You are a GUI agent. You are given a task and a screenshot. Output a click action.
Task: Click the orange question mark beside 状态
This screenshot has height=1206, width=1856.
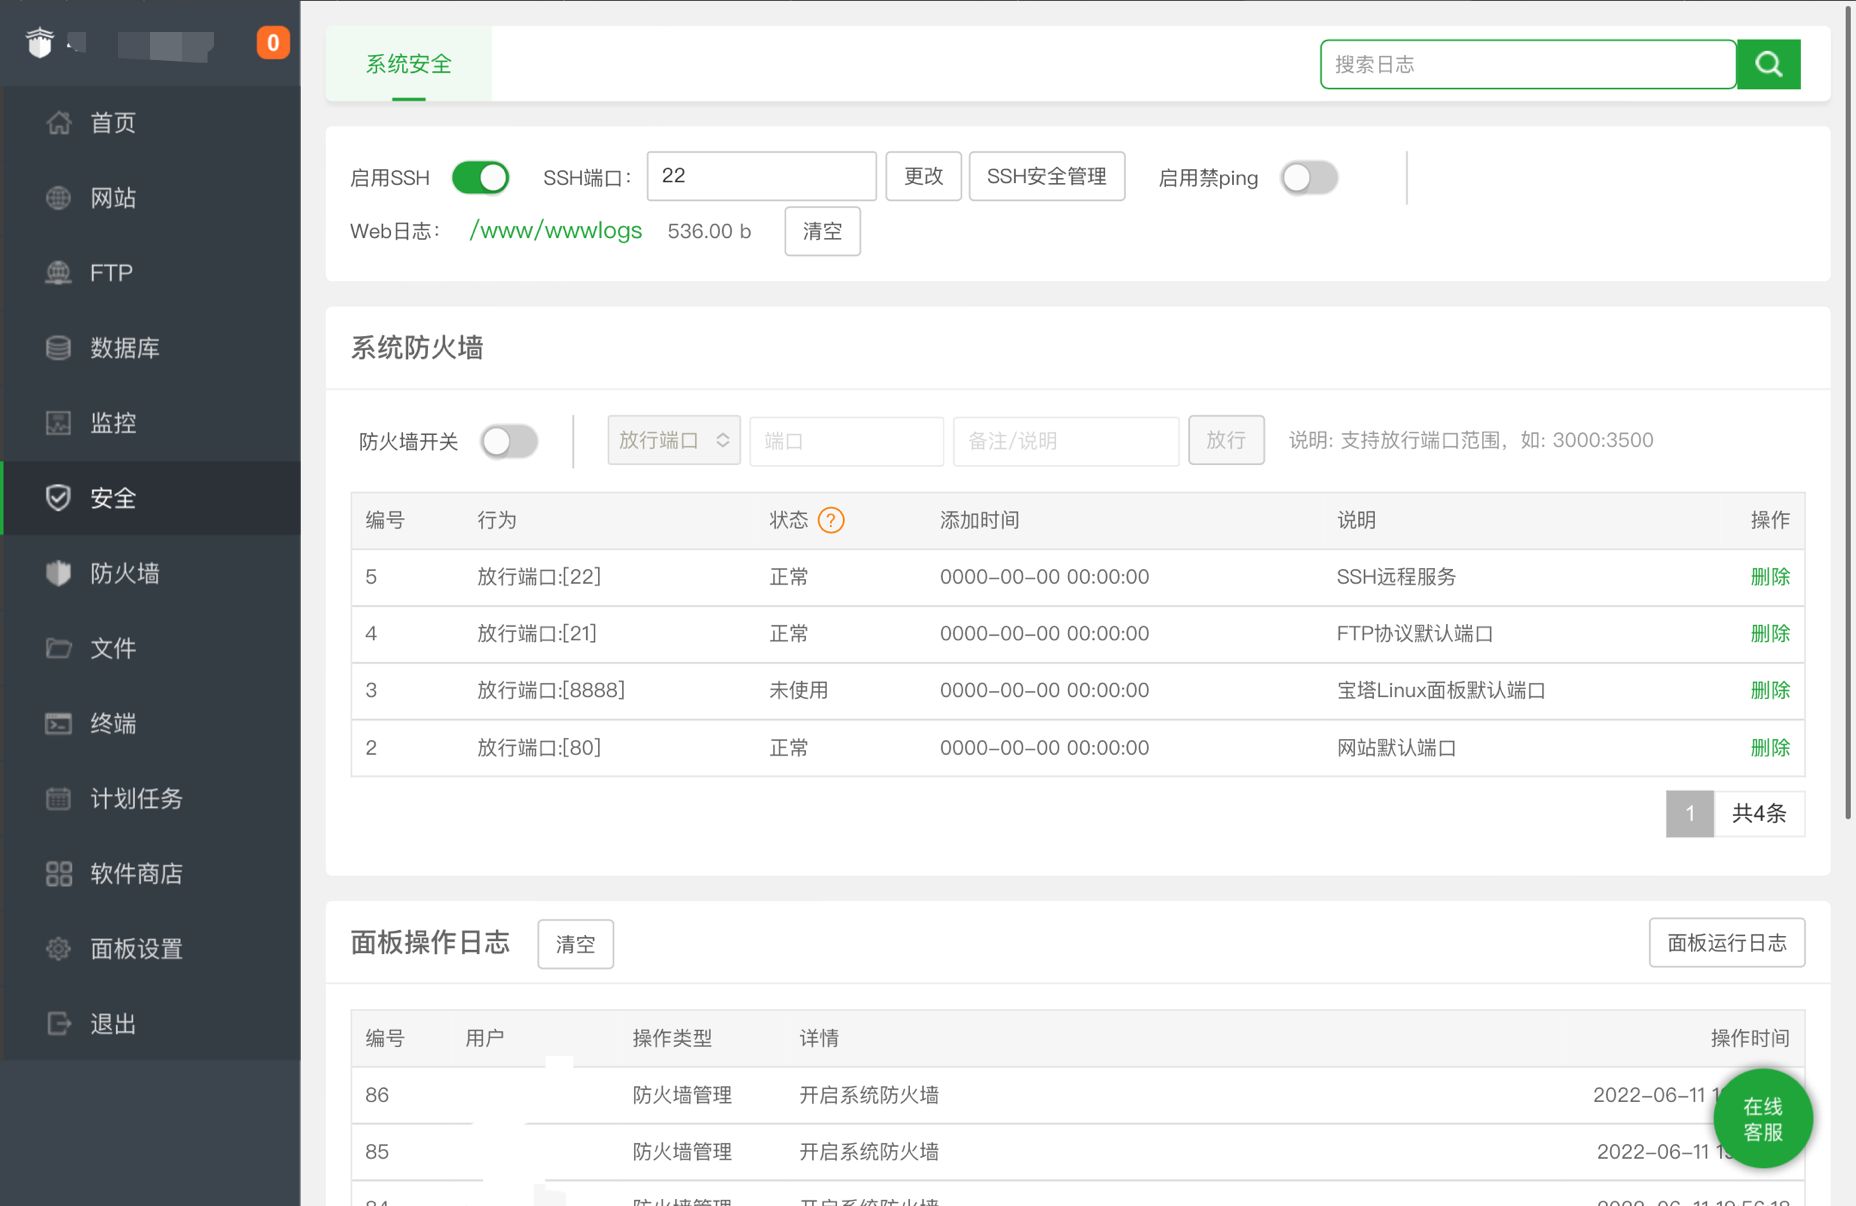pos(831,520)
